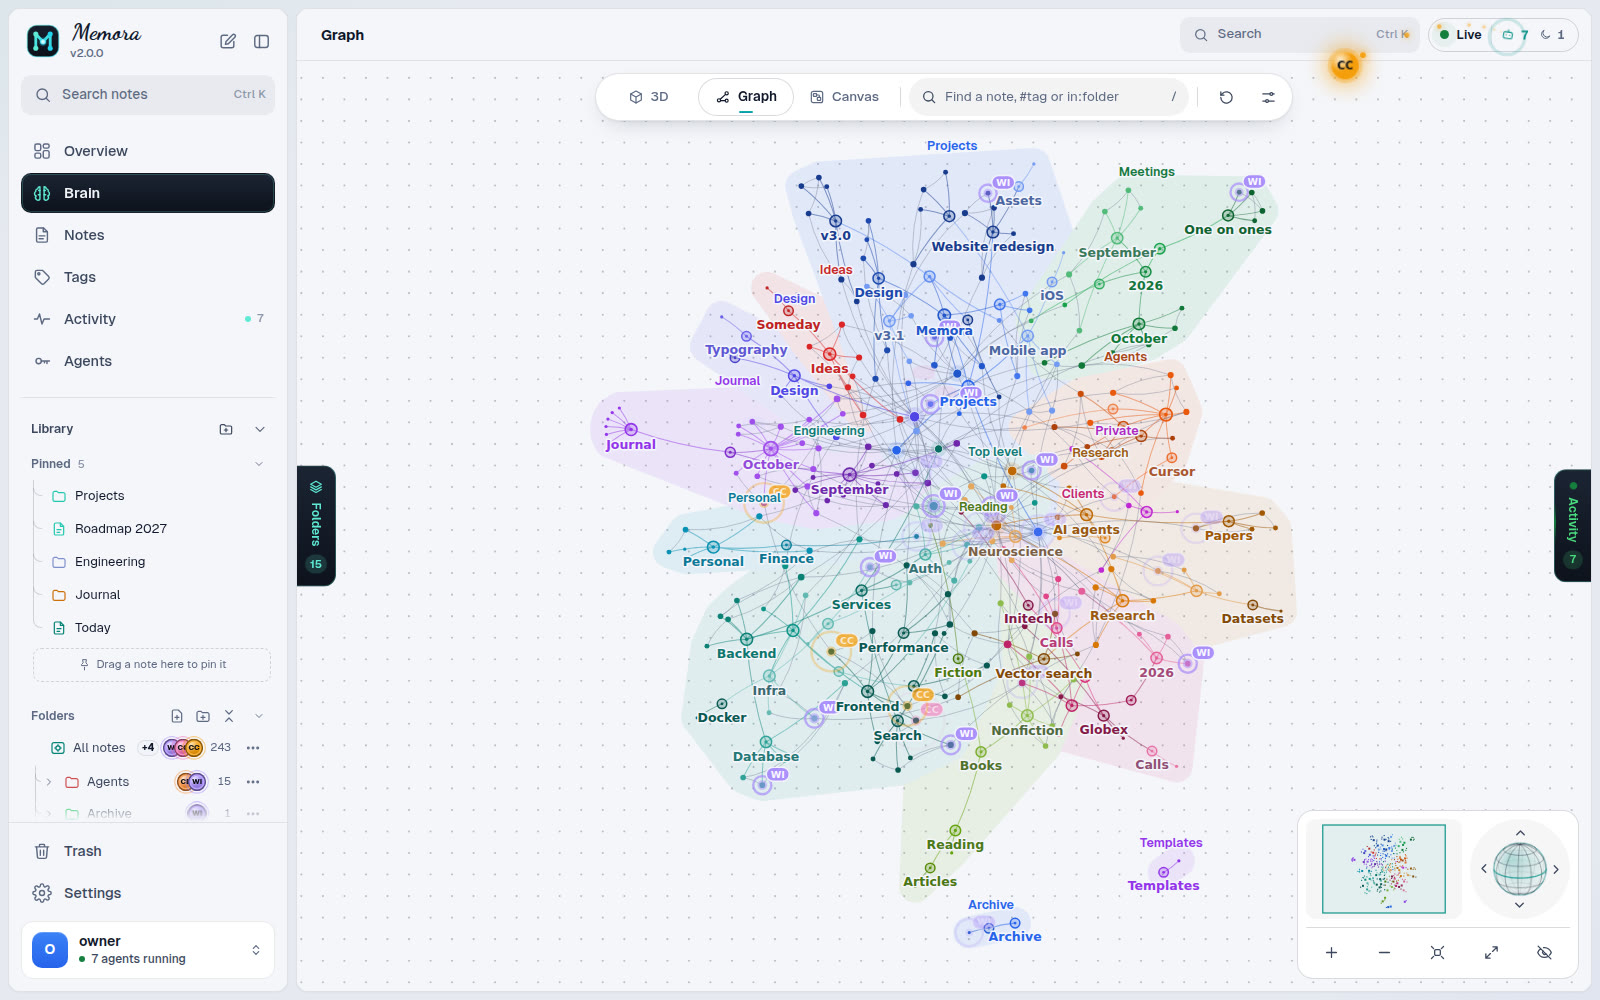Rotate globe view left

[x=1484, y=869]
